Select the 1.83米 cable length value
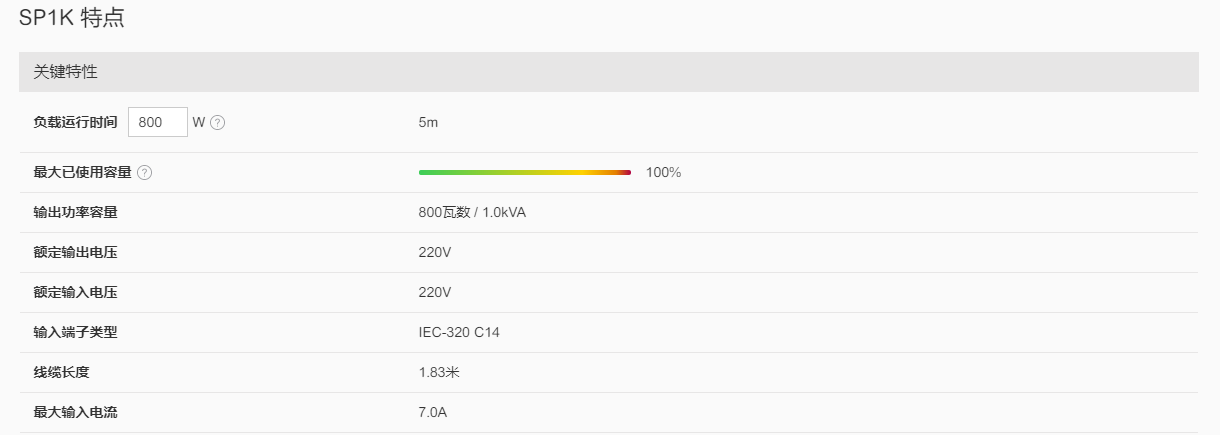The image size is (1220, 435). coord(439,372)
